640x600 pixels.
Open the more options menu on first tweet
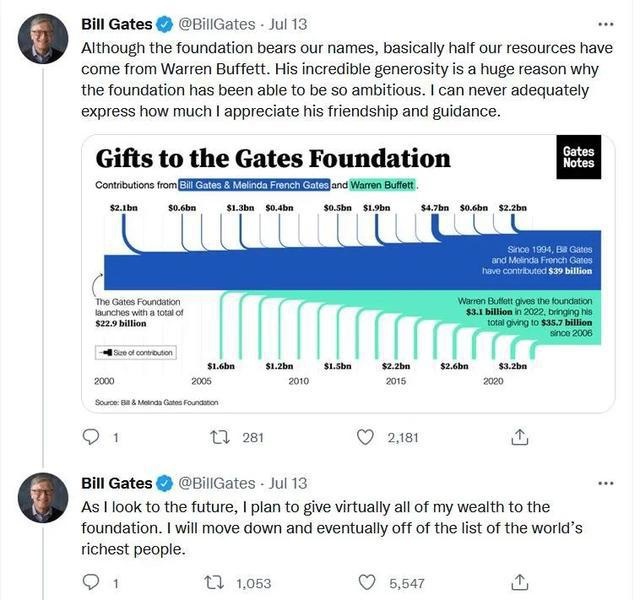606,24
